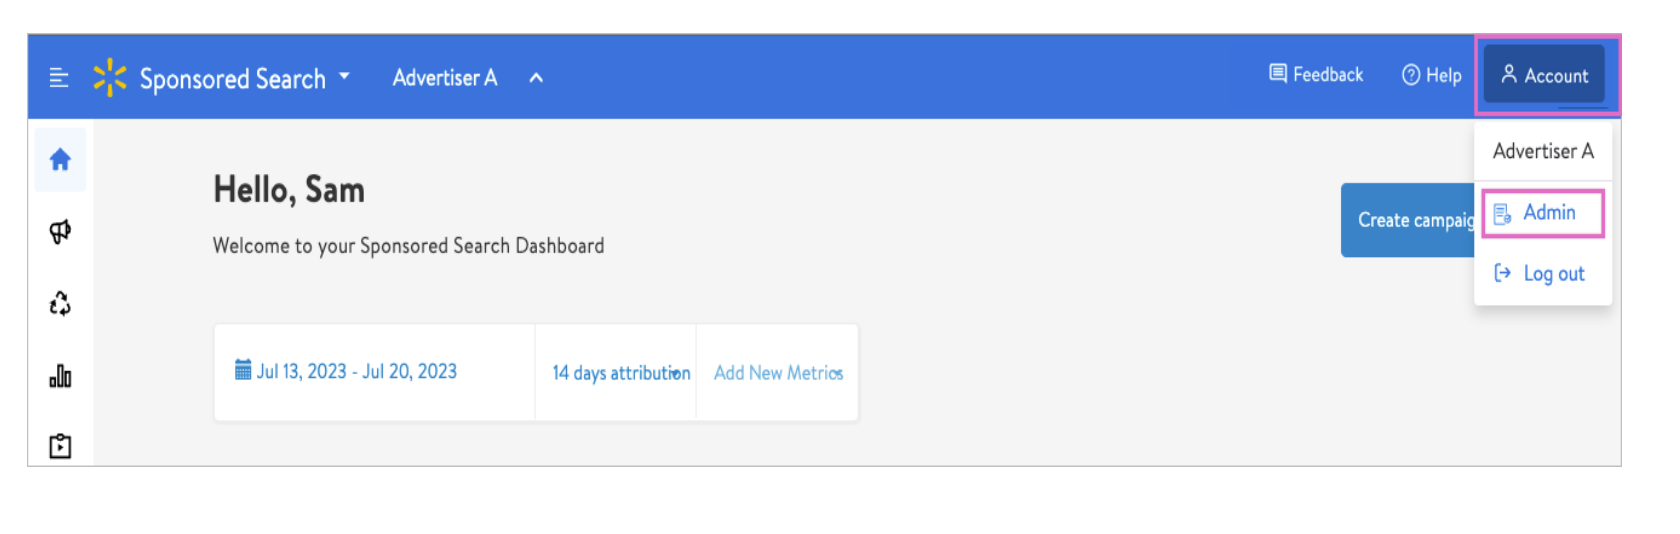This screenshot has width=1680, height=534.
Task: Open the Home icon in sidebar
Action: click(x=60, y=159)
